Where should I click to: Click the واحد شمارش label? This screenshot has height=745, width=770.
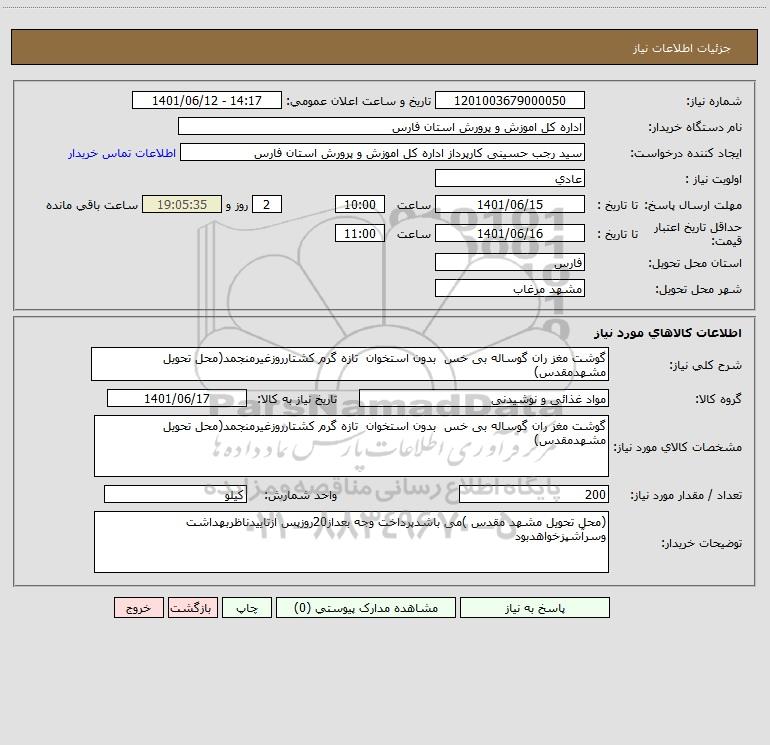point(301,496)
